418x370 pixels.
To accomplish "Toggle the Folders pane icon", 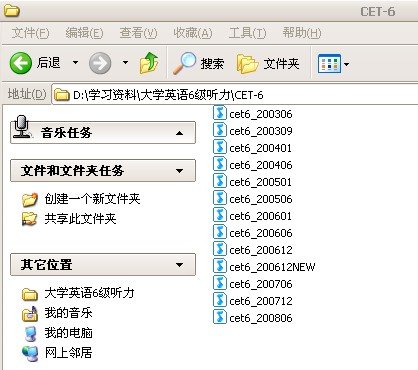I will (x=247, y=63).
